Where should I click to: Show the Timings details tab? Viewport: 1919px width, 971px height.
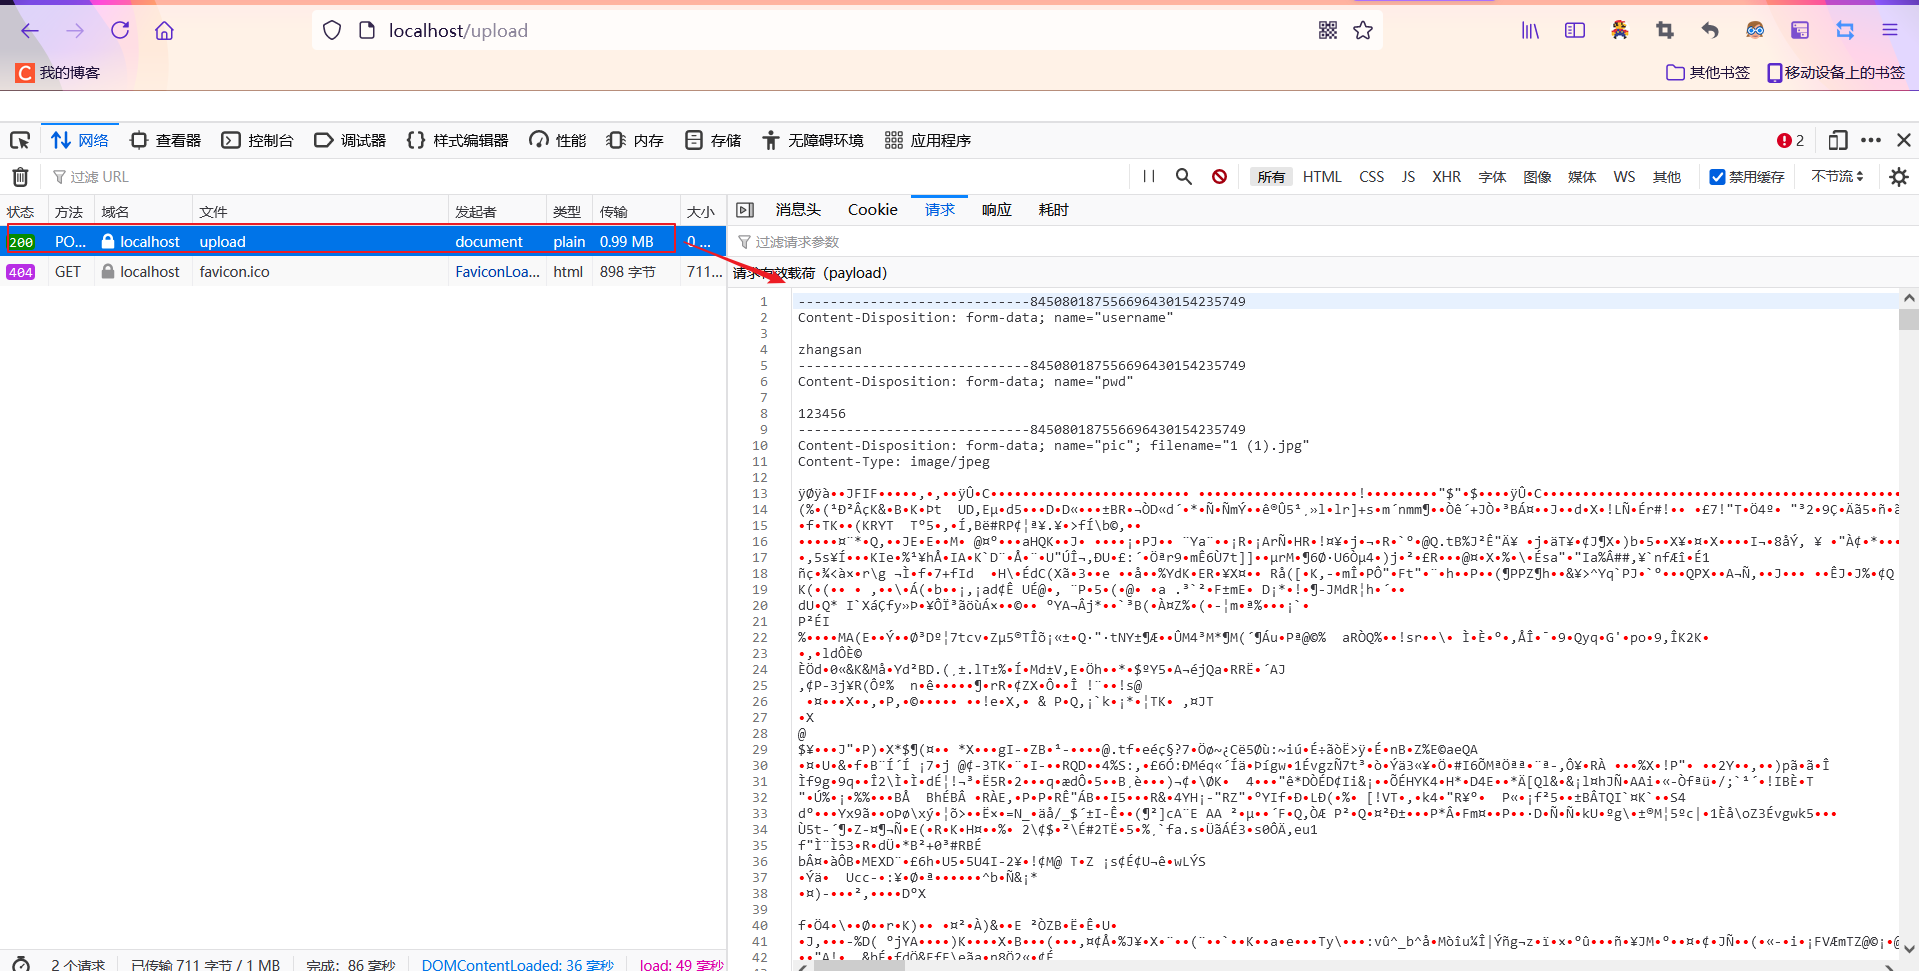pos(1054,210)
